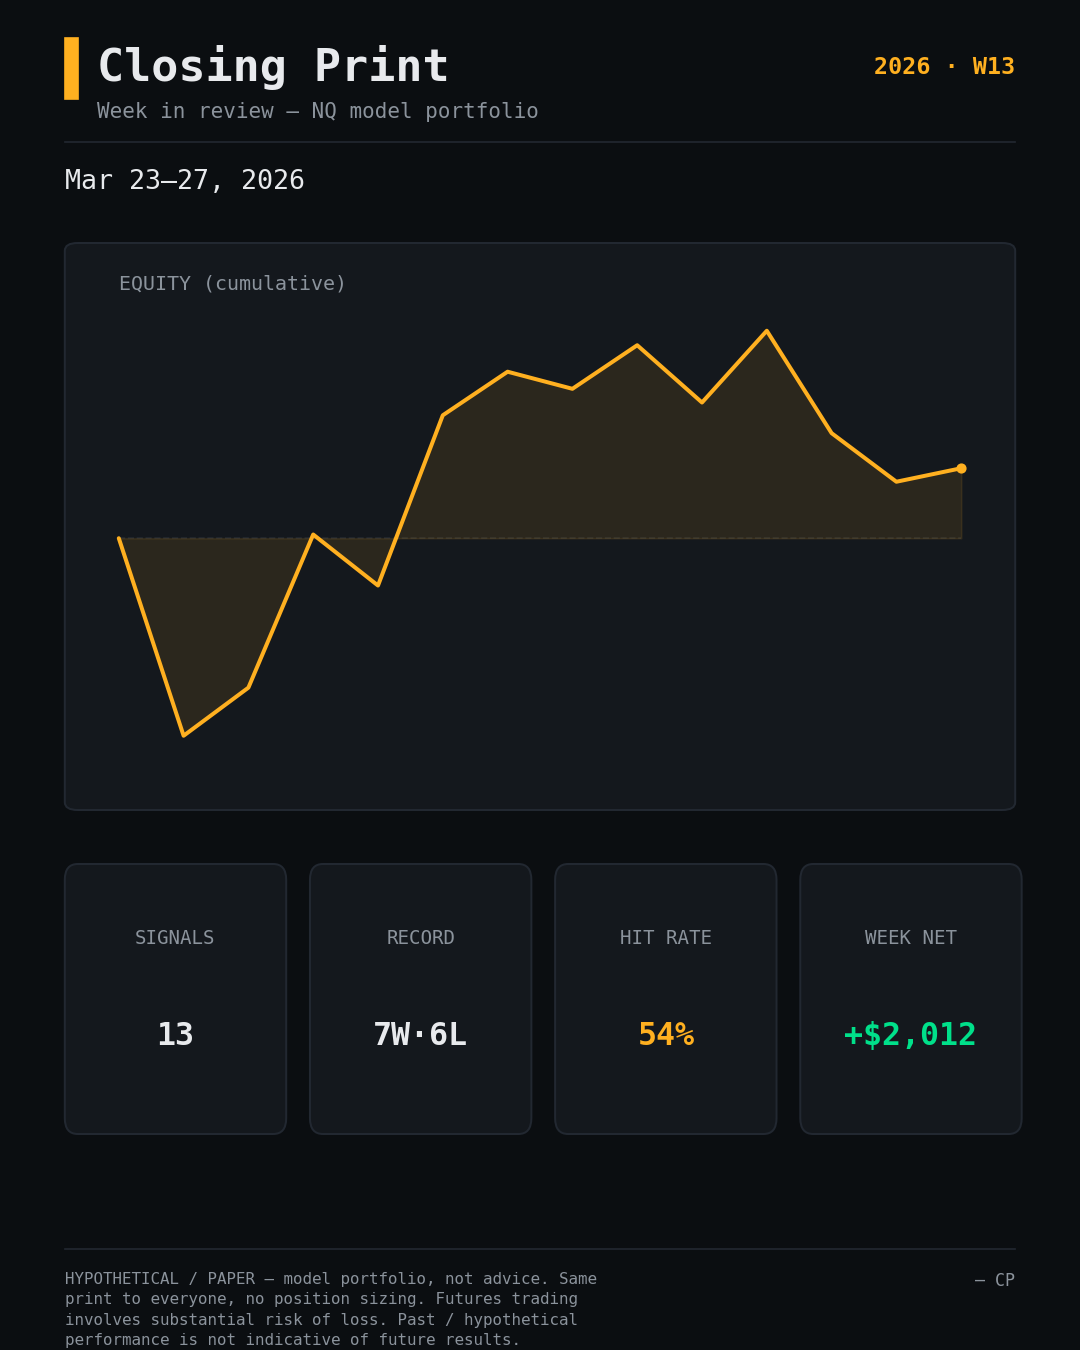
Task: Click the hypothetical performance disclaimer text
Action: [331, 1309]
